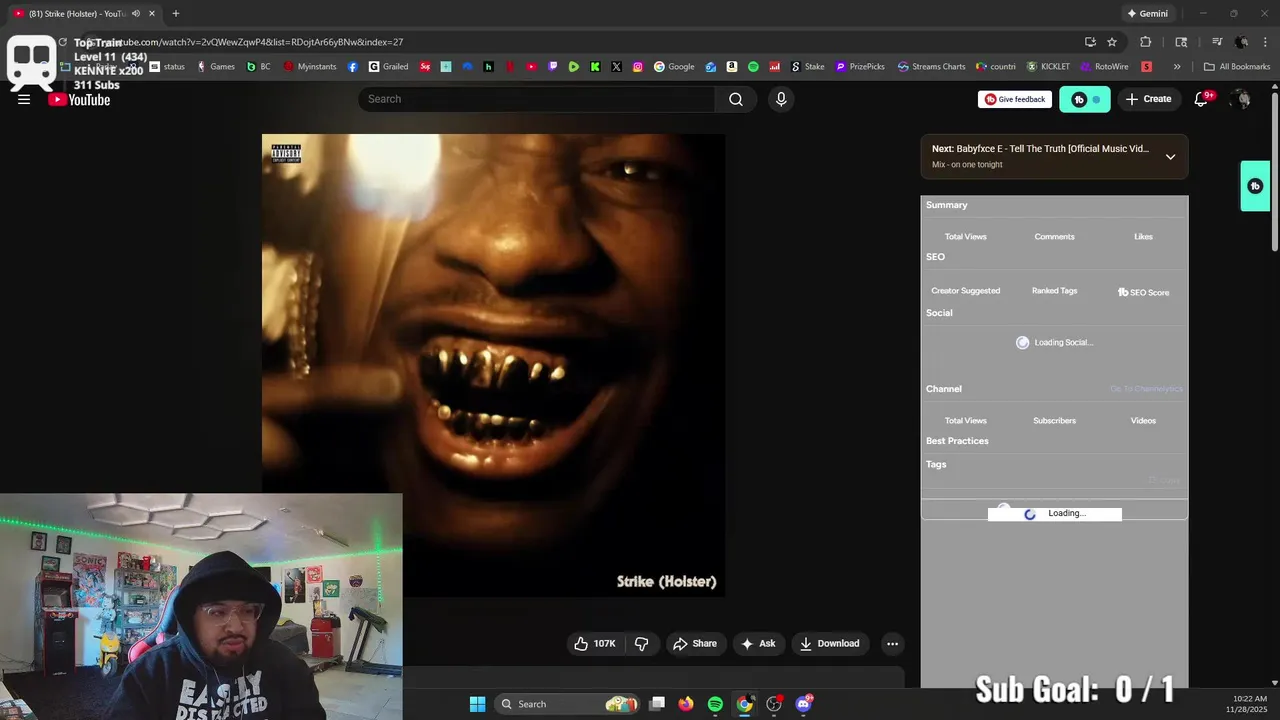The image size is (1280, 720).
Task: Open the Amazon bookmark icon
Action: (732, 67)
